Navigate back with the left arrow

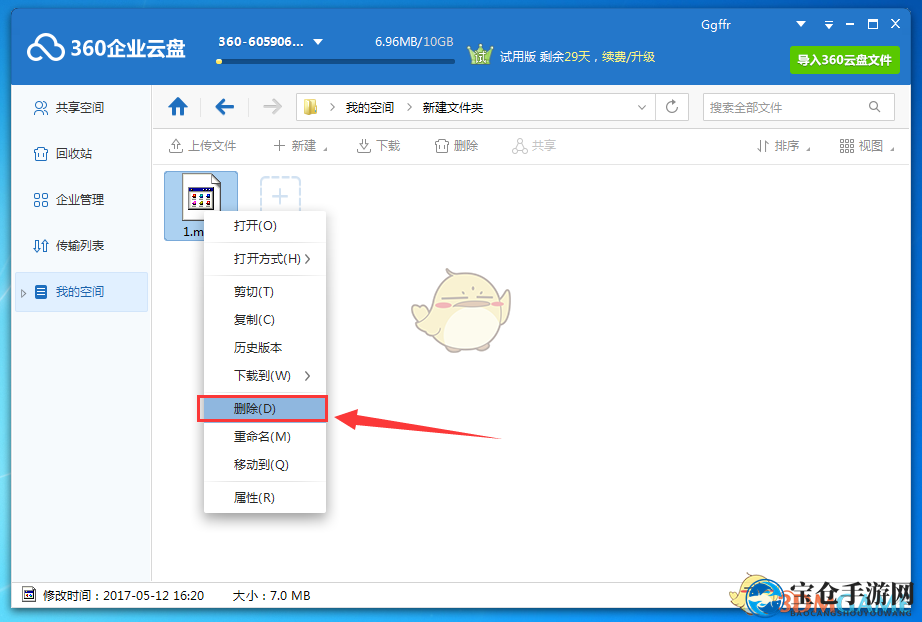pos(225,107)
